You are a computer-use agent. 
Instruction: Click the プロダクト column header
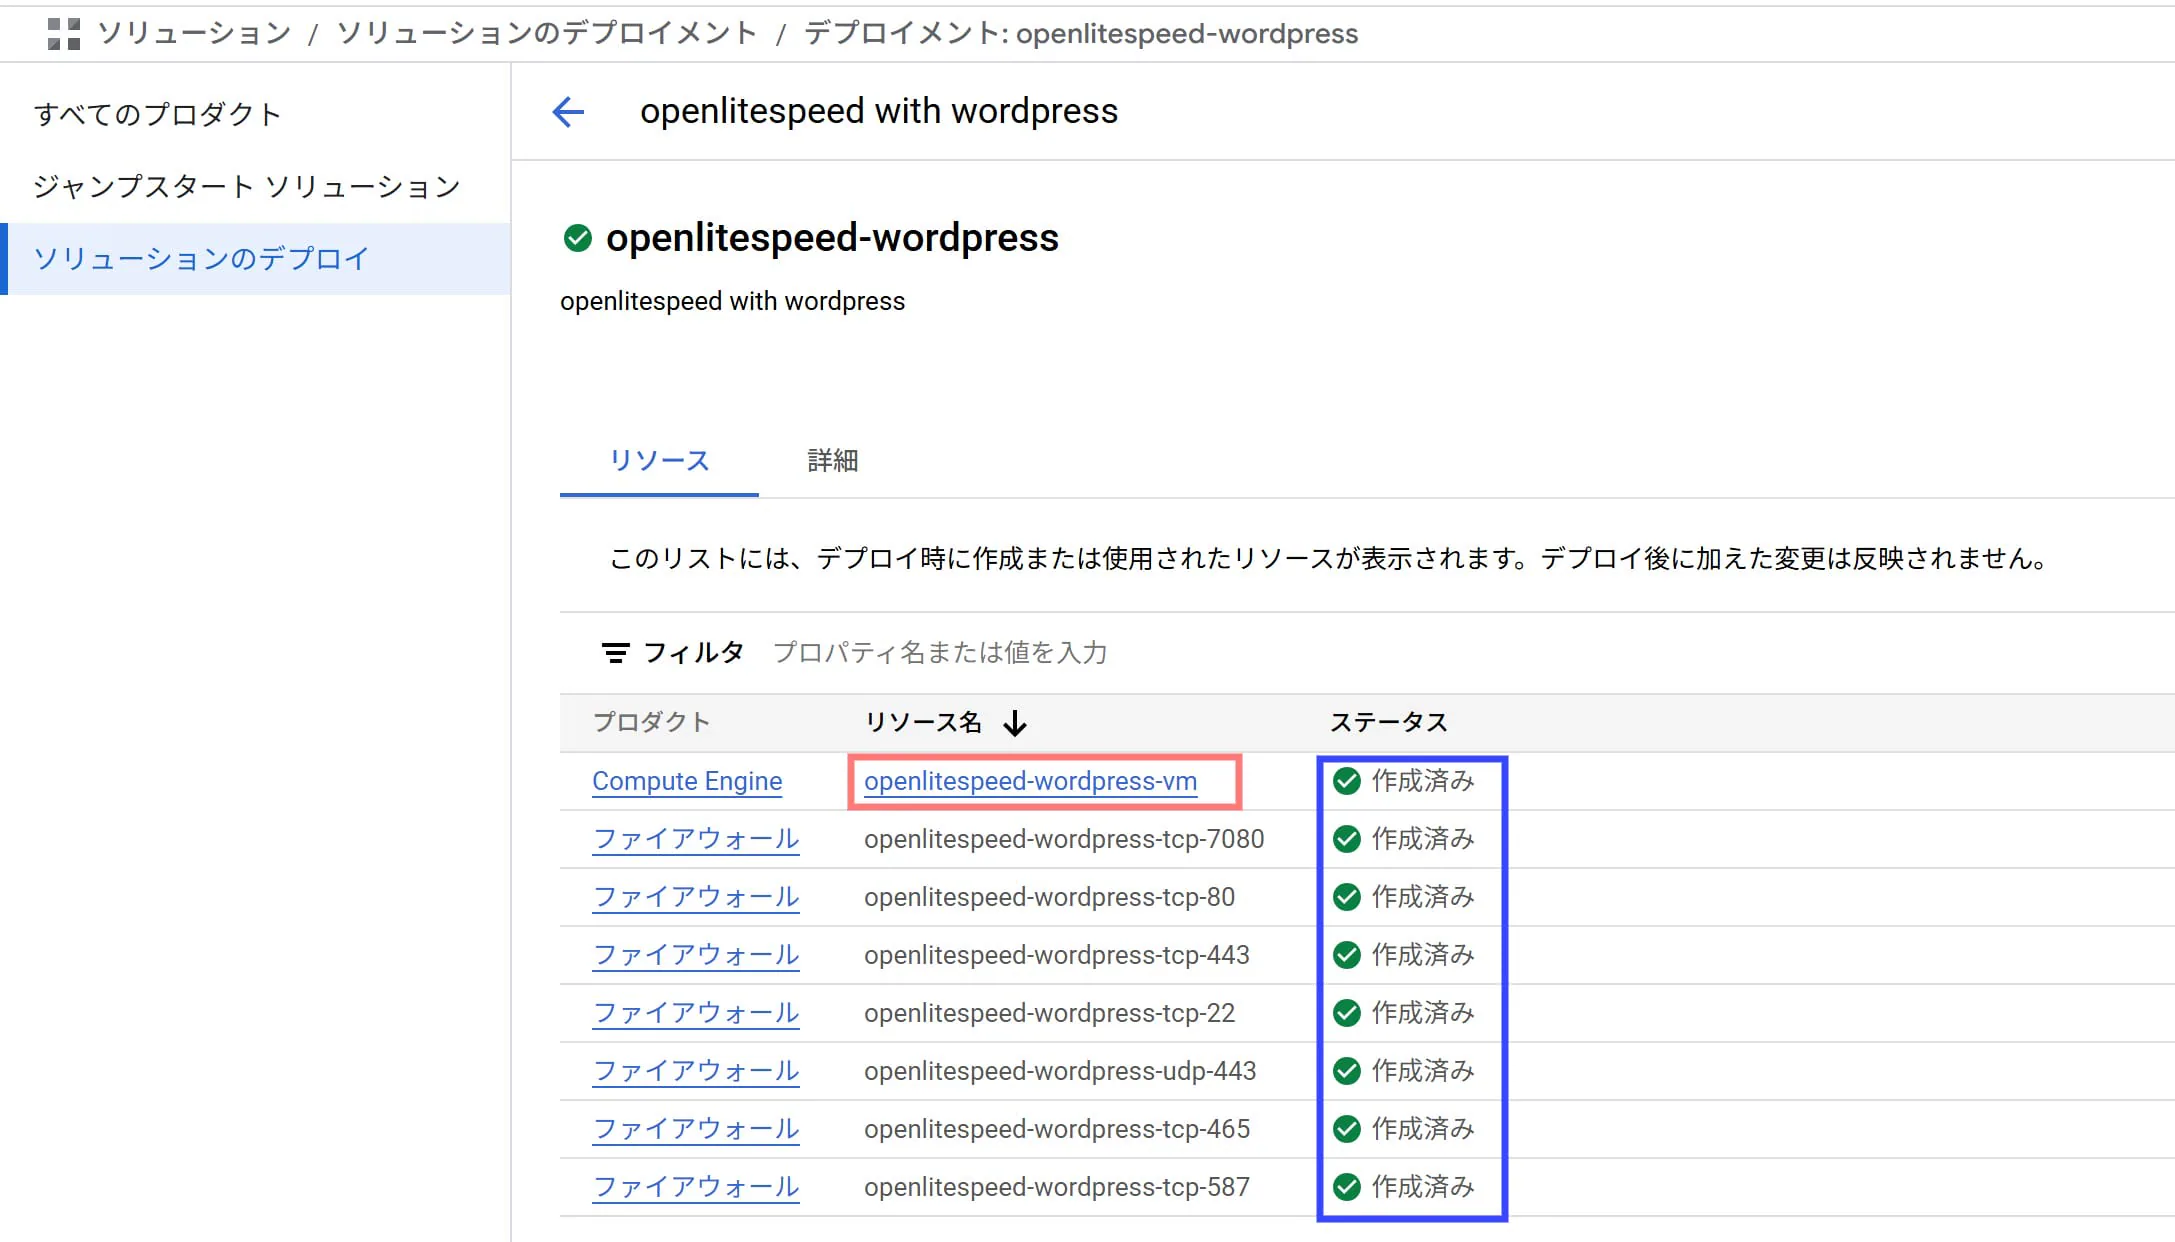point(651,723)
